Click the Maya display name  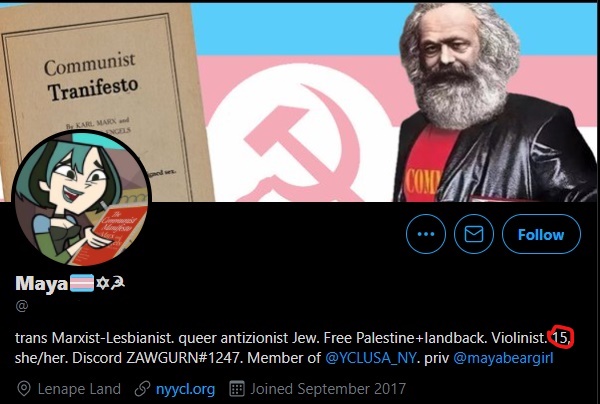(41, 283)
